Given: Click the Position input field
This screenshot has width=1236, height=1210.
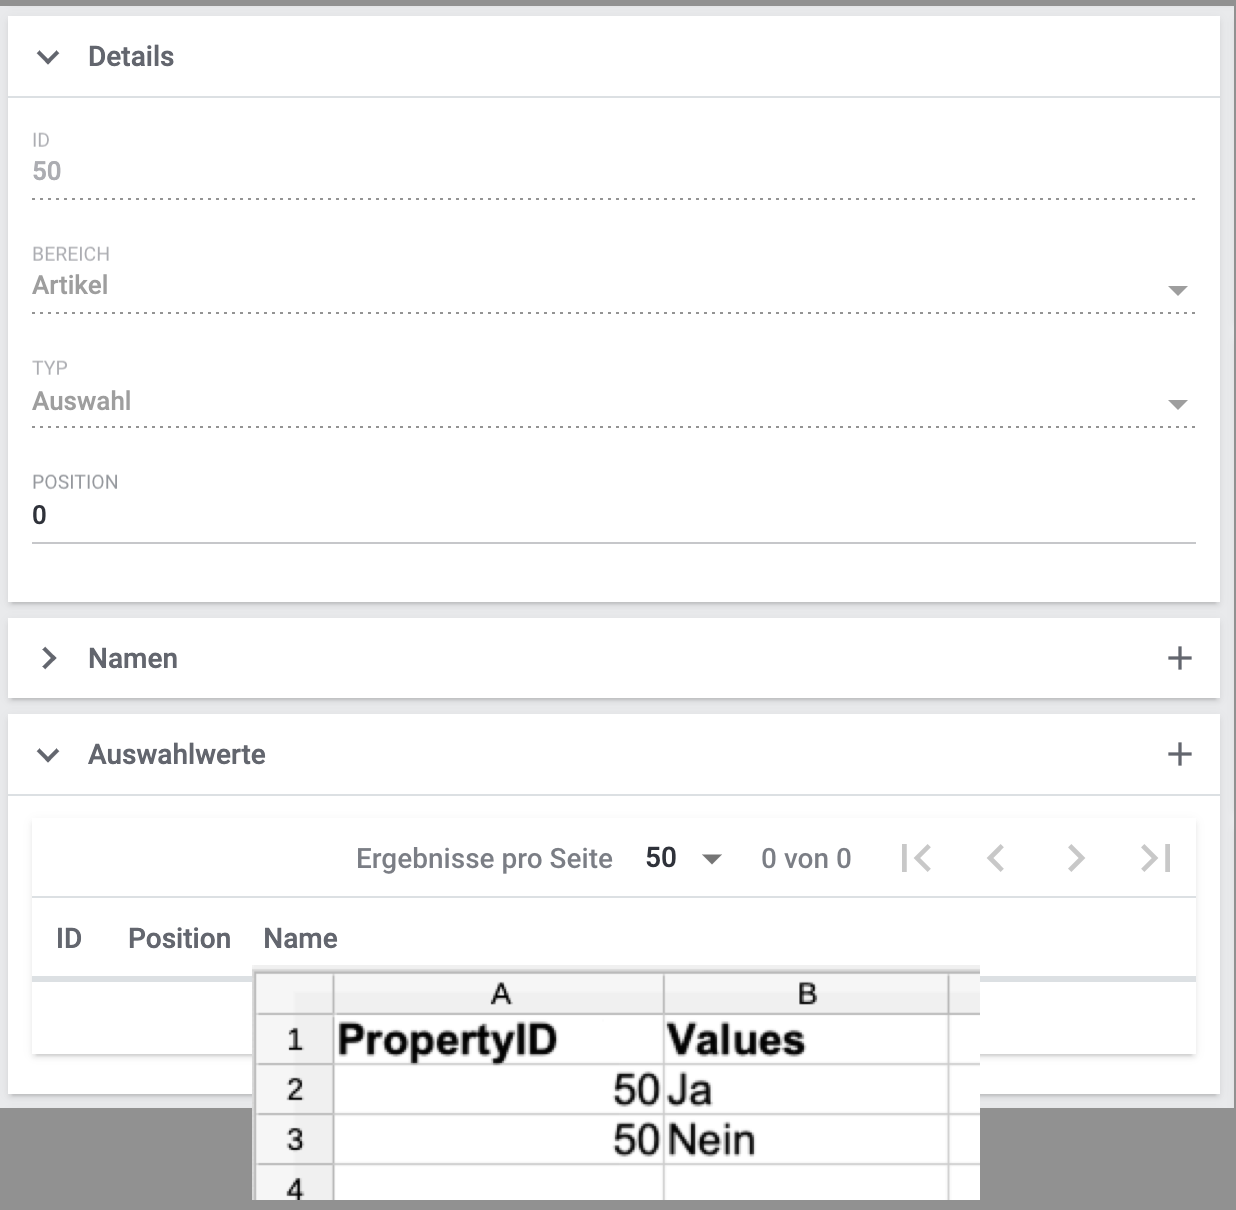Looking at the screenshot, I should tap(612, 516).
